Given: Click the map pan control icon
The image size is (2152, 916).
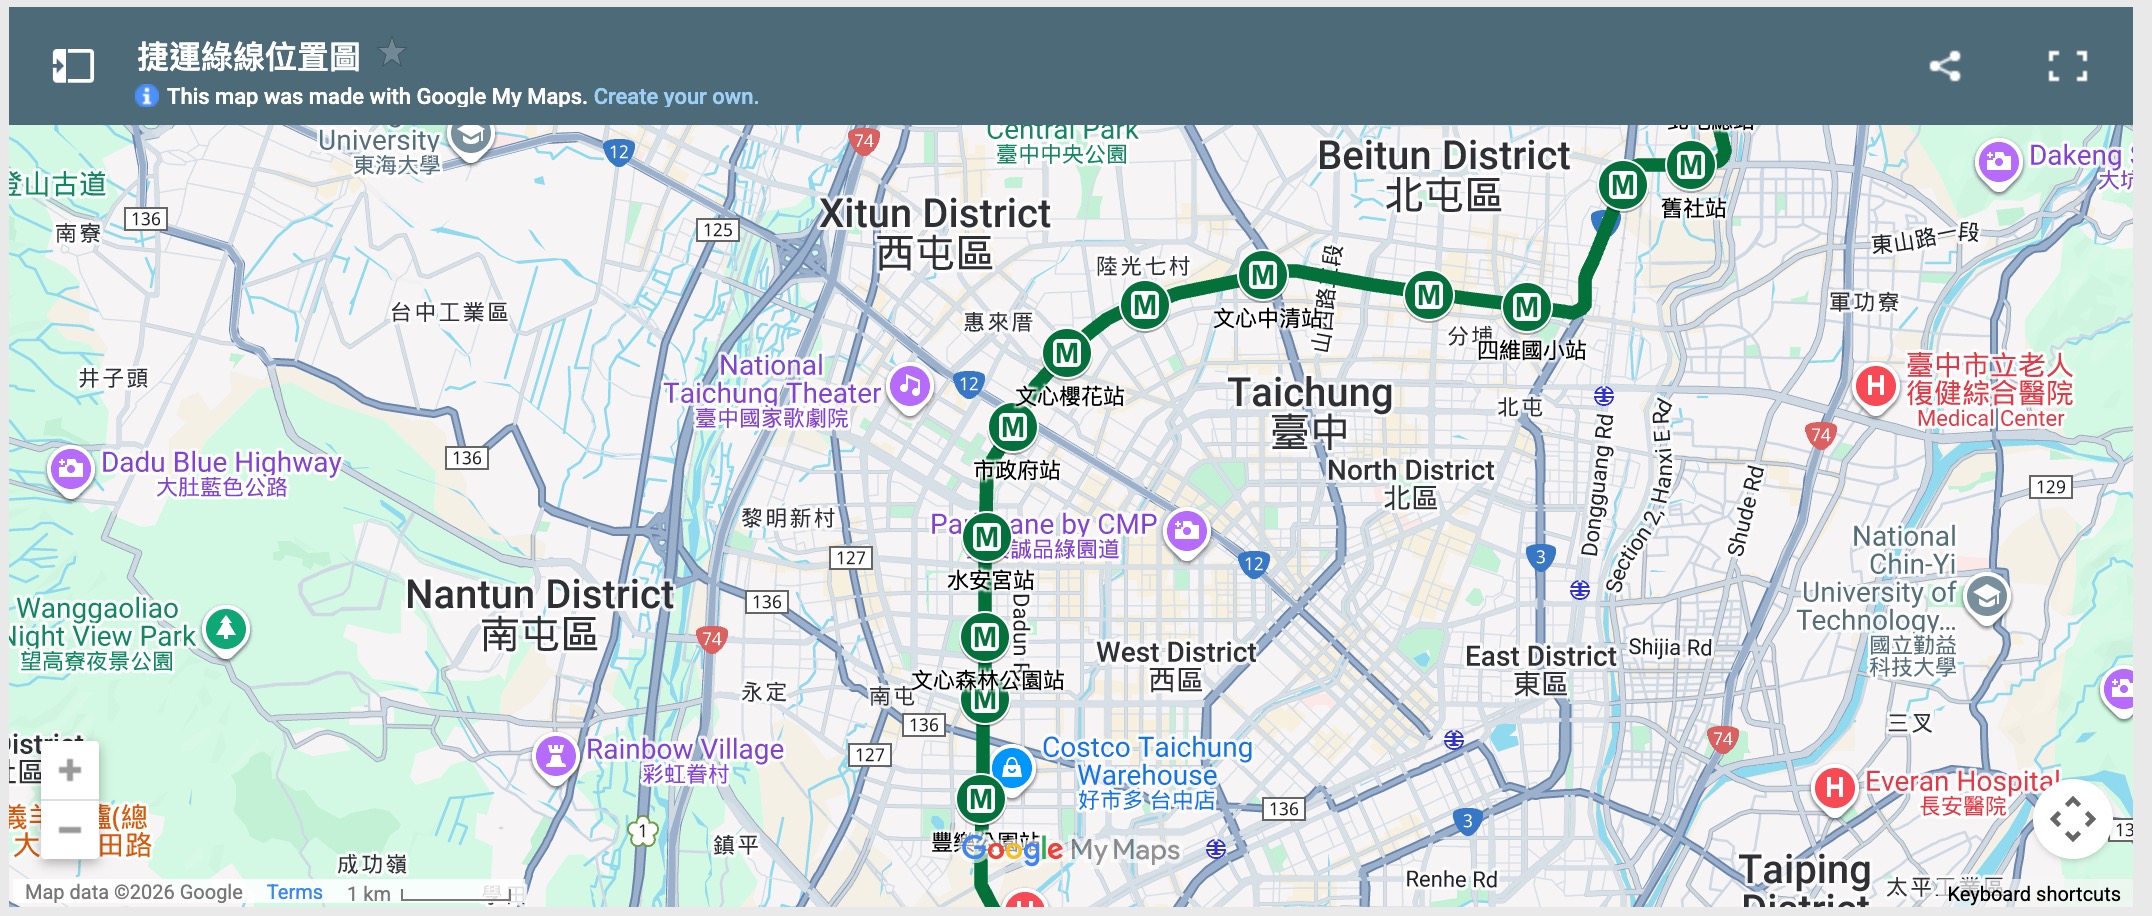Looking at the screenshot, I should (2072, 819).
